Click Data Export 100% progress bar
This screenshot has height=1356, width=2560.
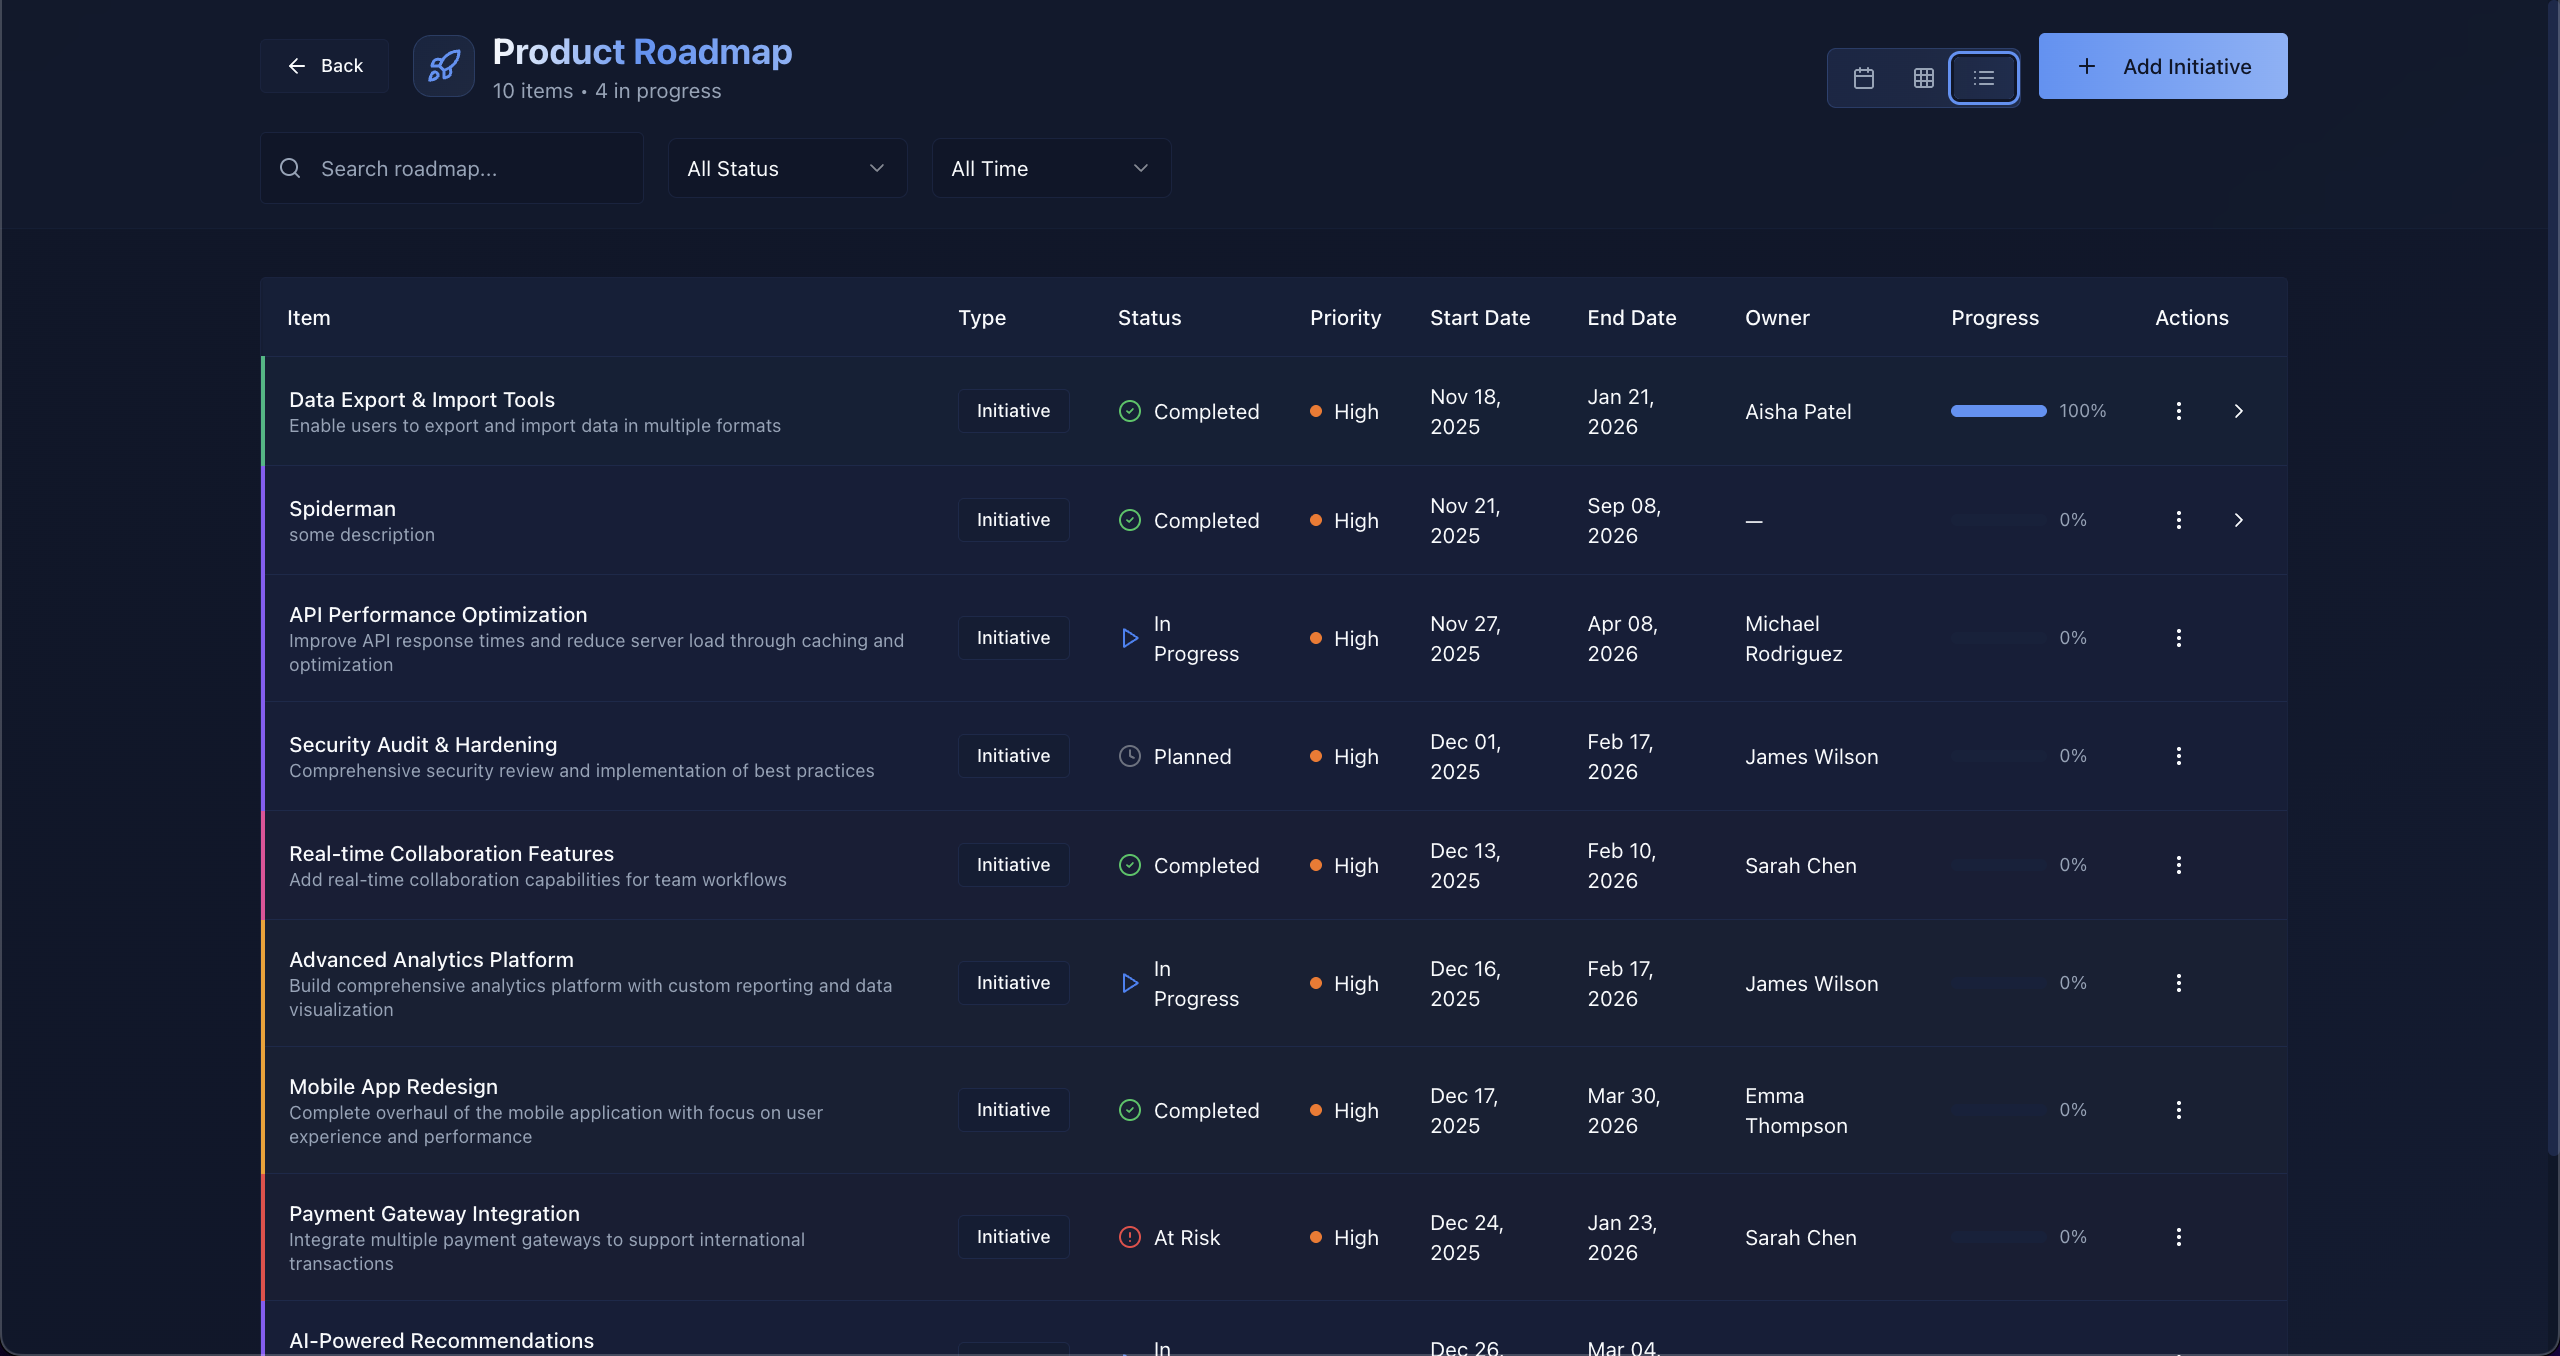(1998, 411)
